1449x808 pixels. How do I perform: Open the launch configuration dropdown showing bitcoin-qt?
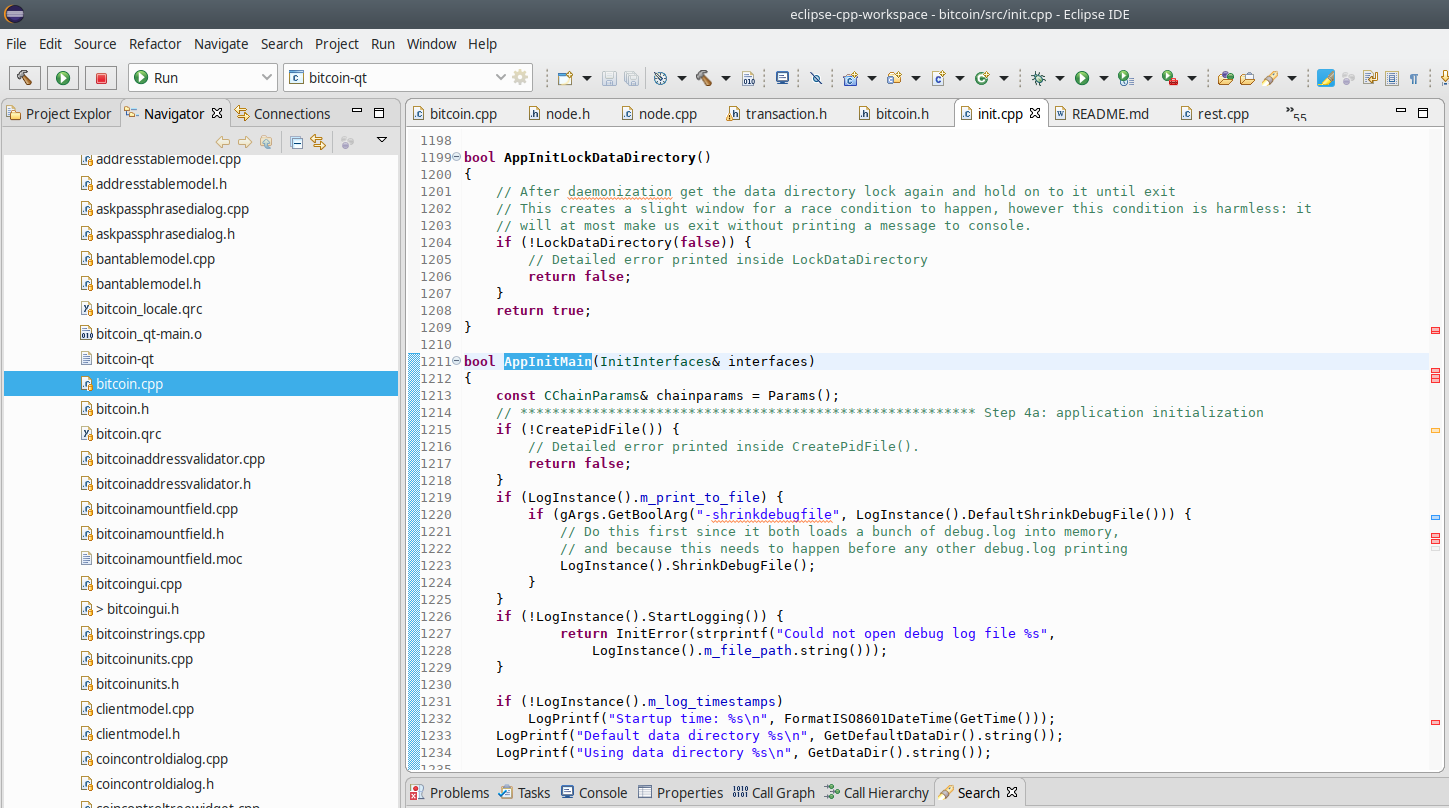coord(408,77)
